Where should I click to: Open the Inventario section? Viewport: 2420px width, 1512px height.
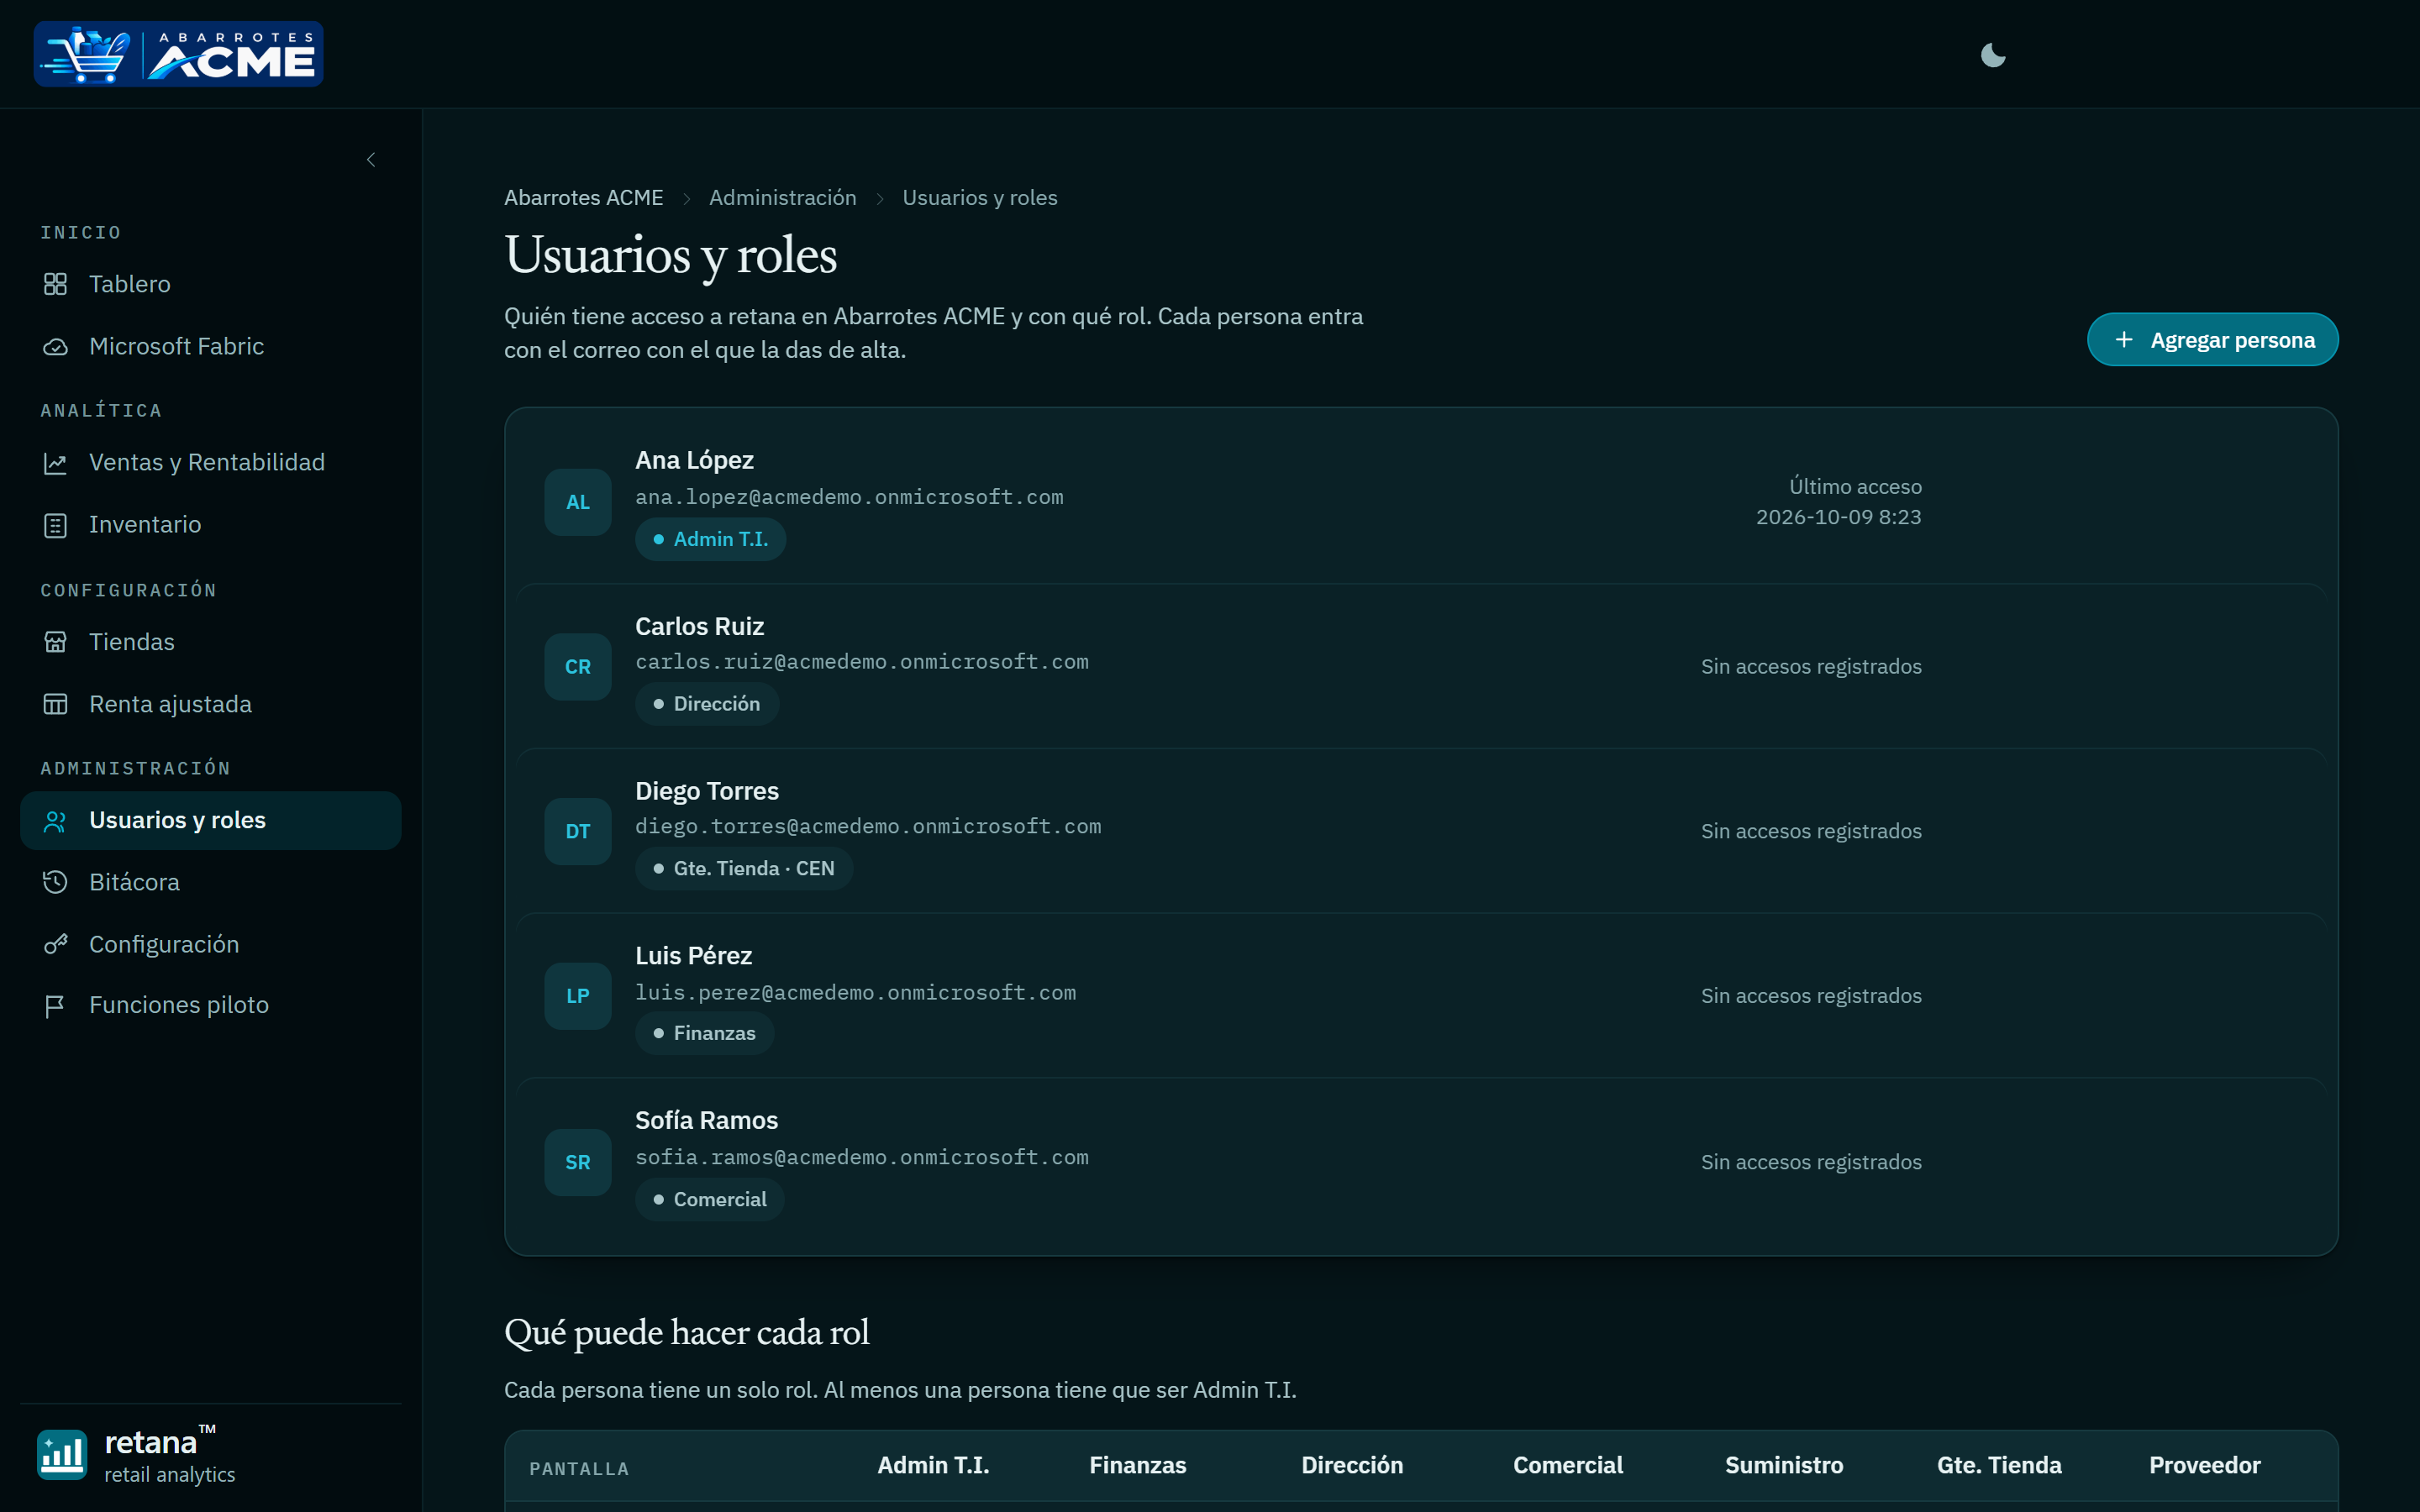[210, 525]
